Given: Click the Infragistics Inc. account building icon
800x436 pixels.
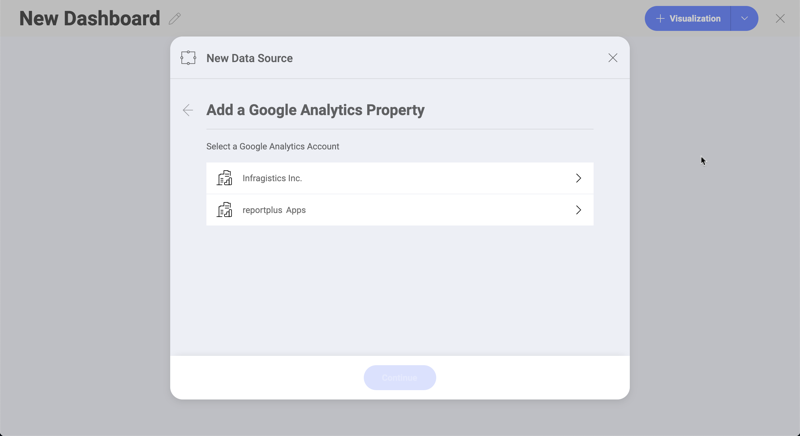Looking at the screenshot, I should click(225, 178).
